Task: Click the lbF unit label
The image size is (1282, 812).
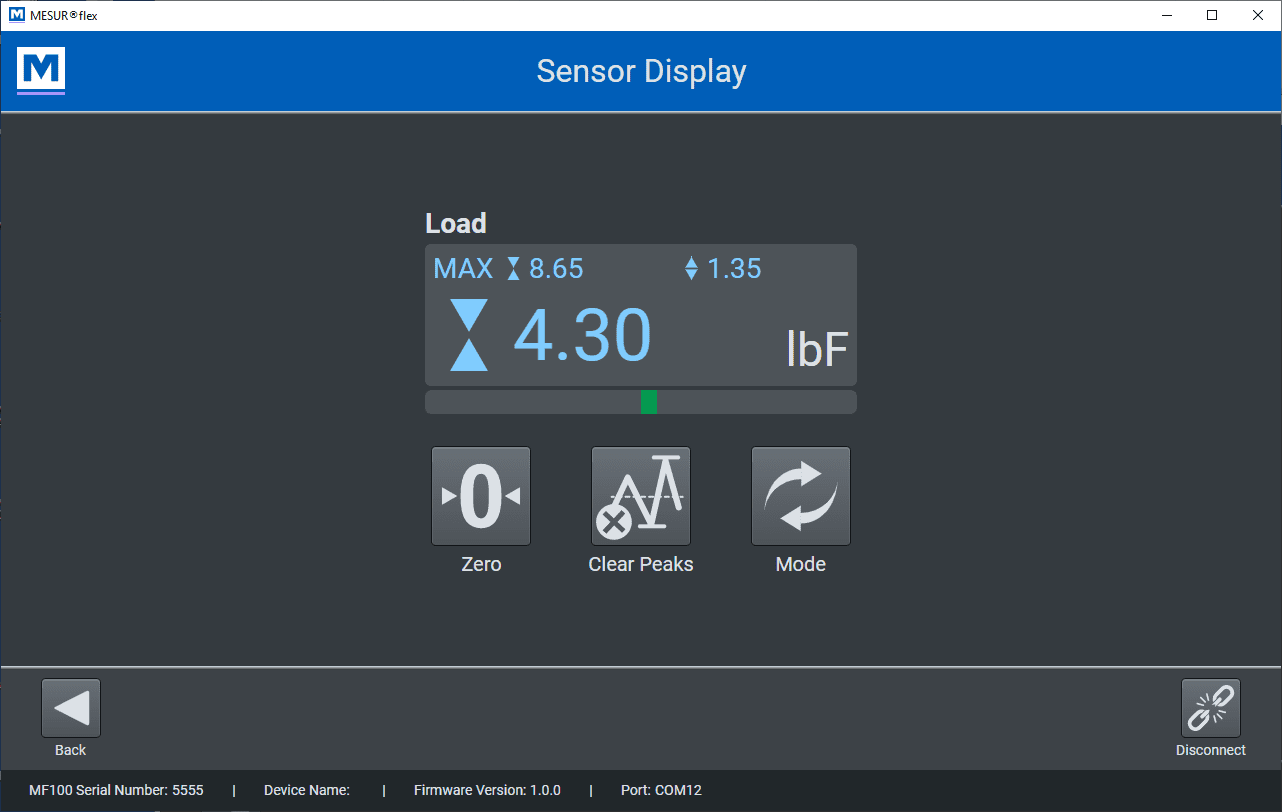Action: click(817, 350)
